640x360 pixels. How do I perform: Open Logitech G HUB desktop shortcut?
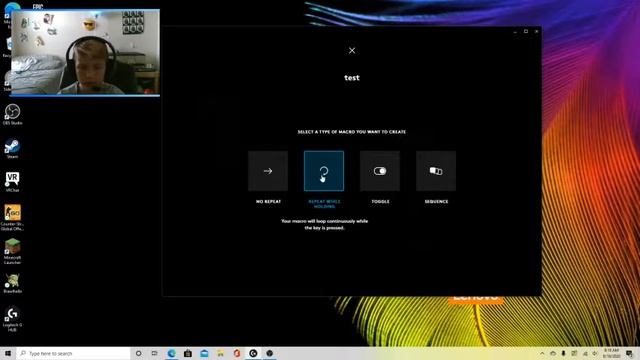(x=12, y=319)
